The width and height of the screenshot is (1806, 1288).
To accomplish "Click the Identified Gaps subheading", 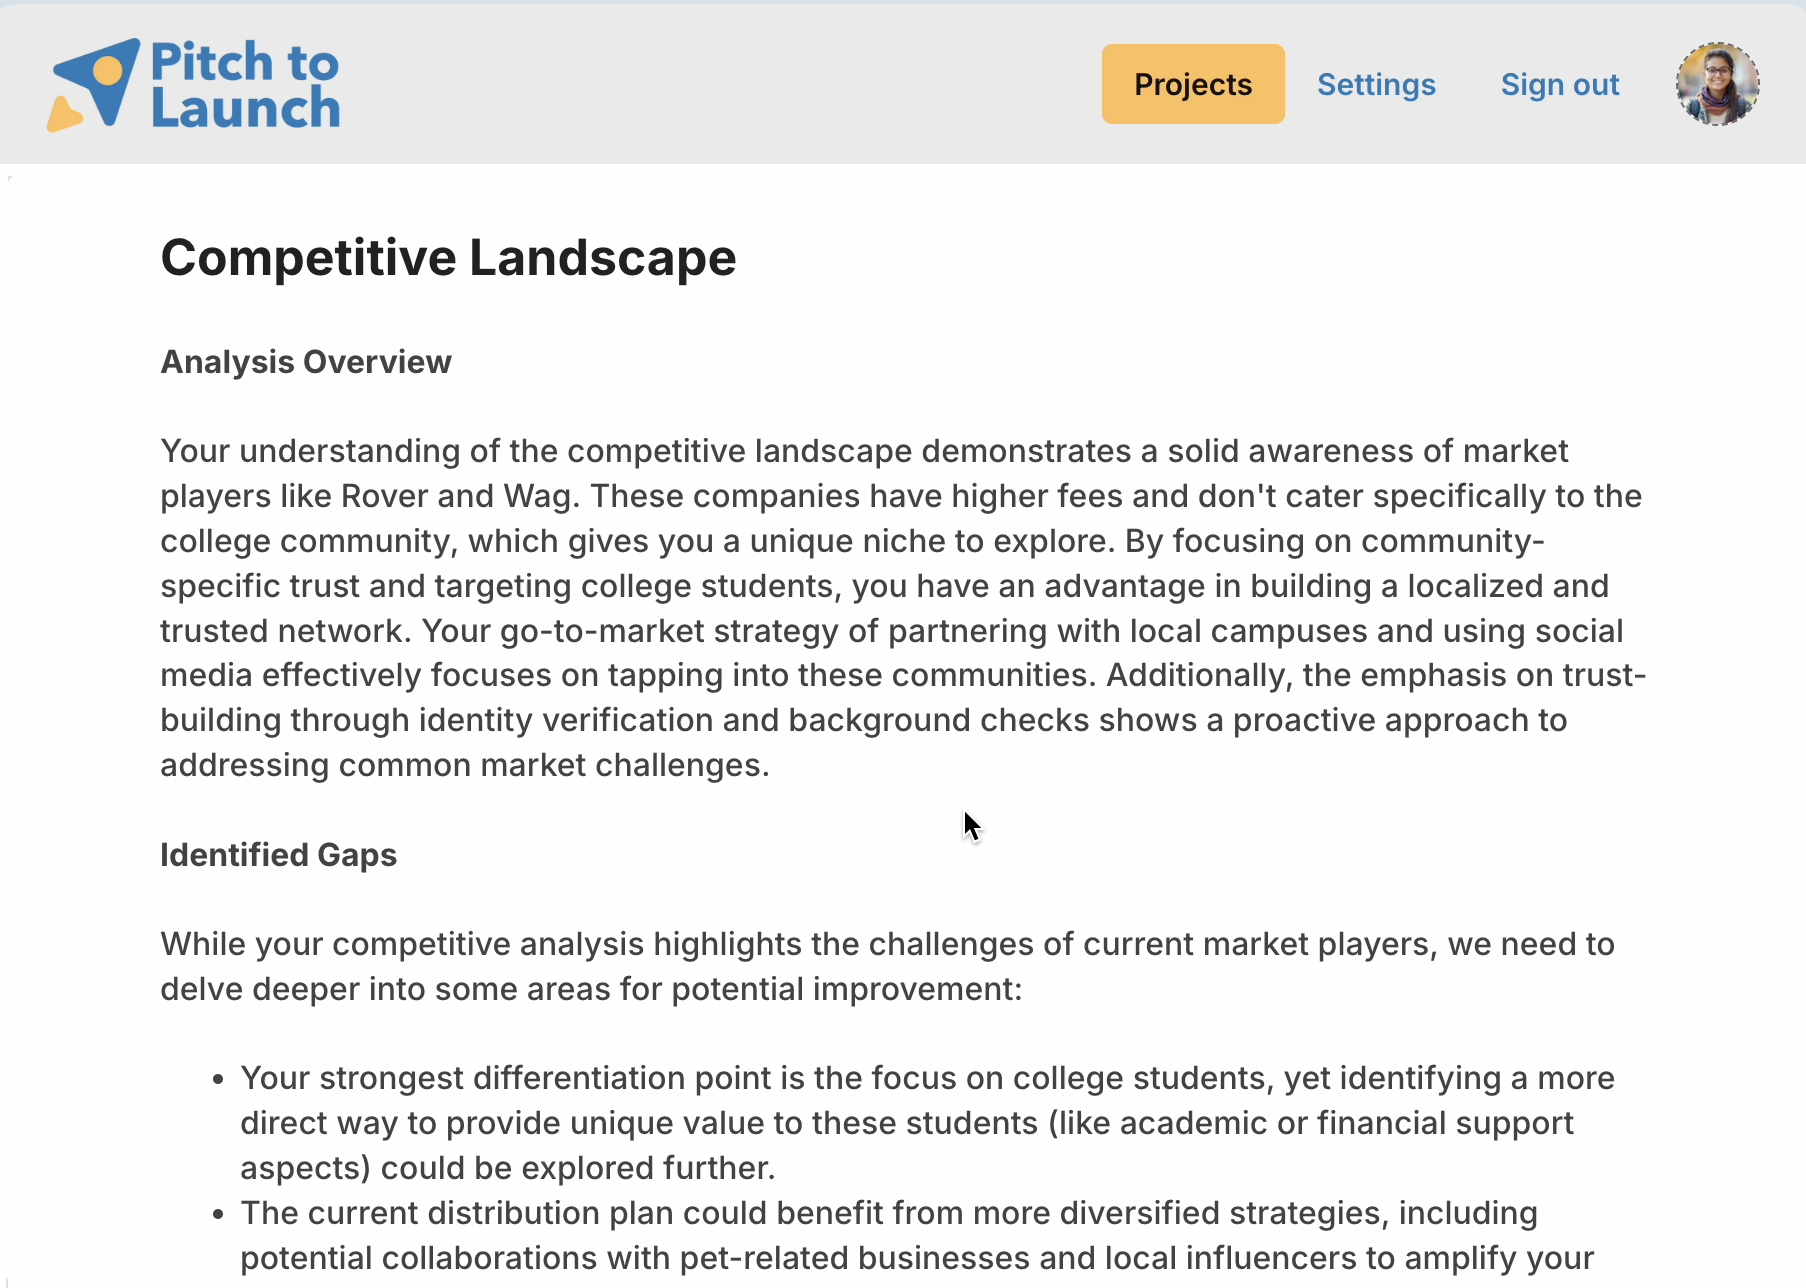I will click(278, 855).
